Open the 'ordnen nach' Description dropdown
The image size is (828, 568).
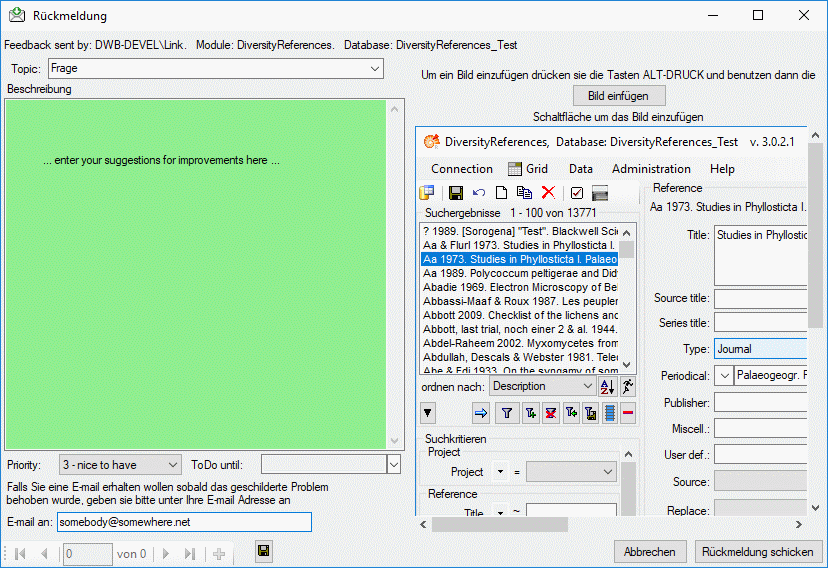pos(543,386)
